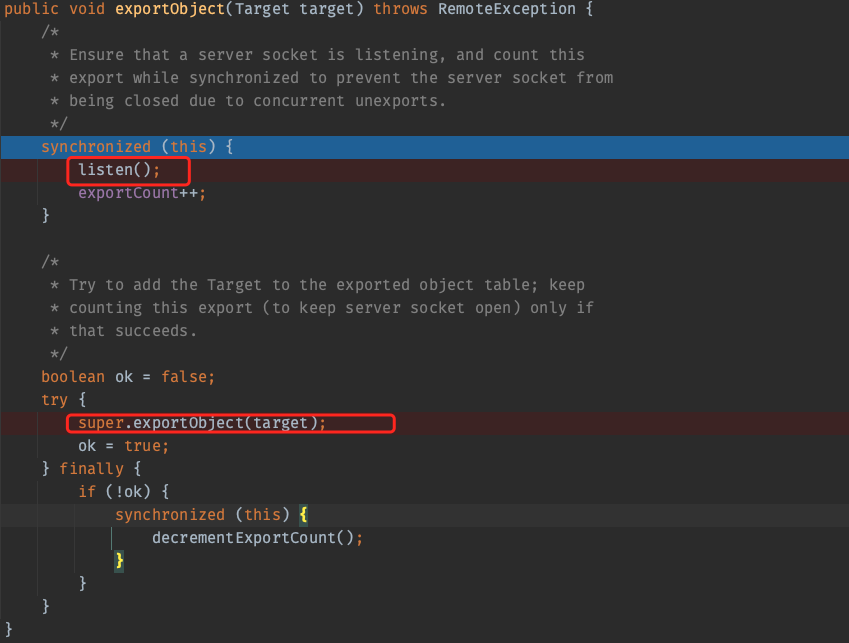This screenshot has width=849, height=643.
Task: Click the 'ok = true' assignment
Action: 124,446
